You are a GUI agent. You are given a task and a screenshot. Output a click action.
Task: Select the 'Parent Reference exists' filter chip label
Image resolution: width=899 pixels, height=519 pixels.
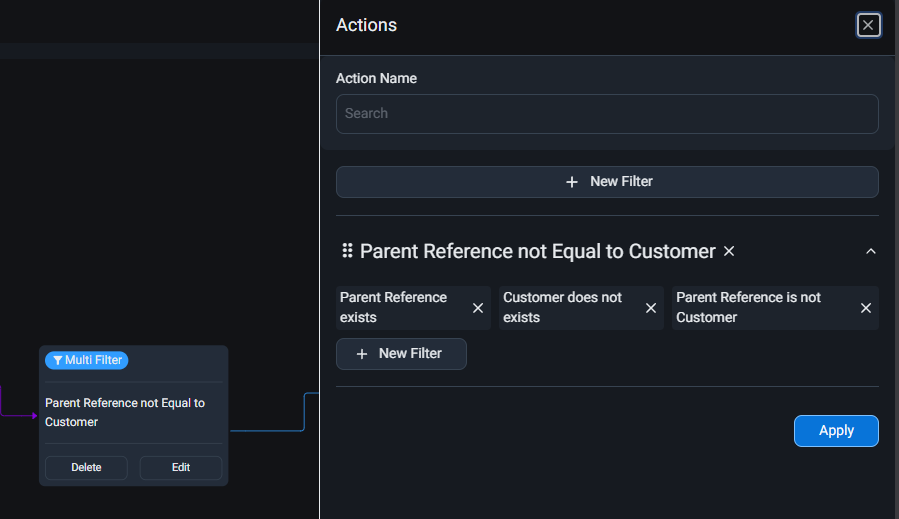393,307
